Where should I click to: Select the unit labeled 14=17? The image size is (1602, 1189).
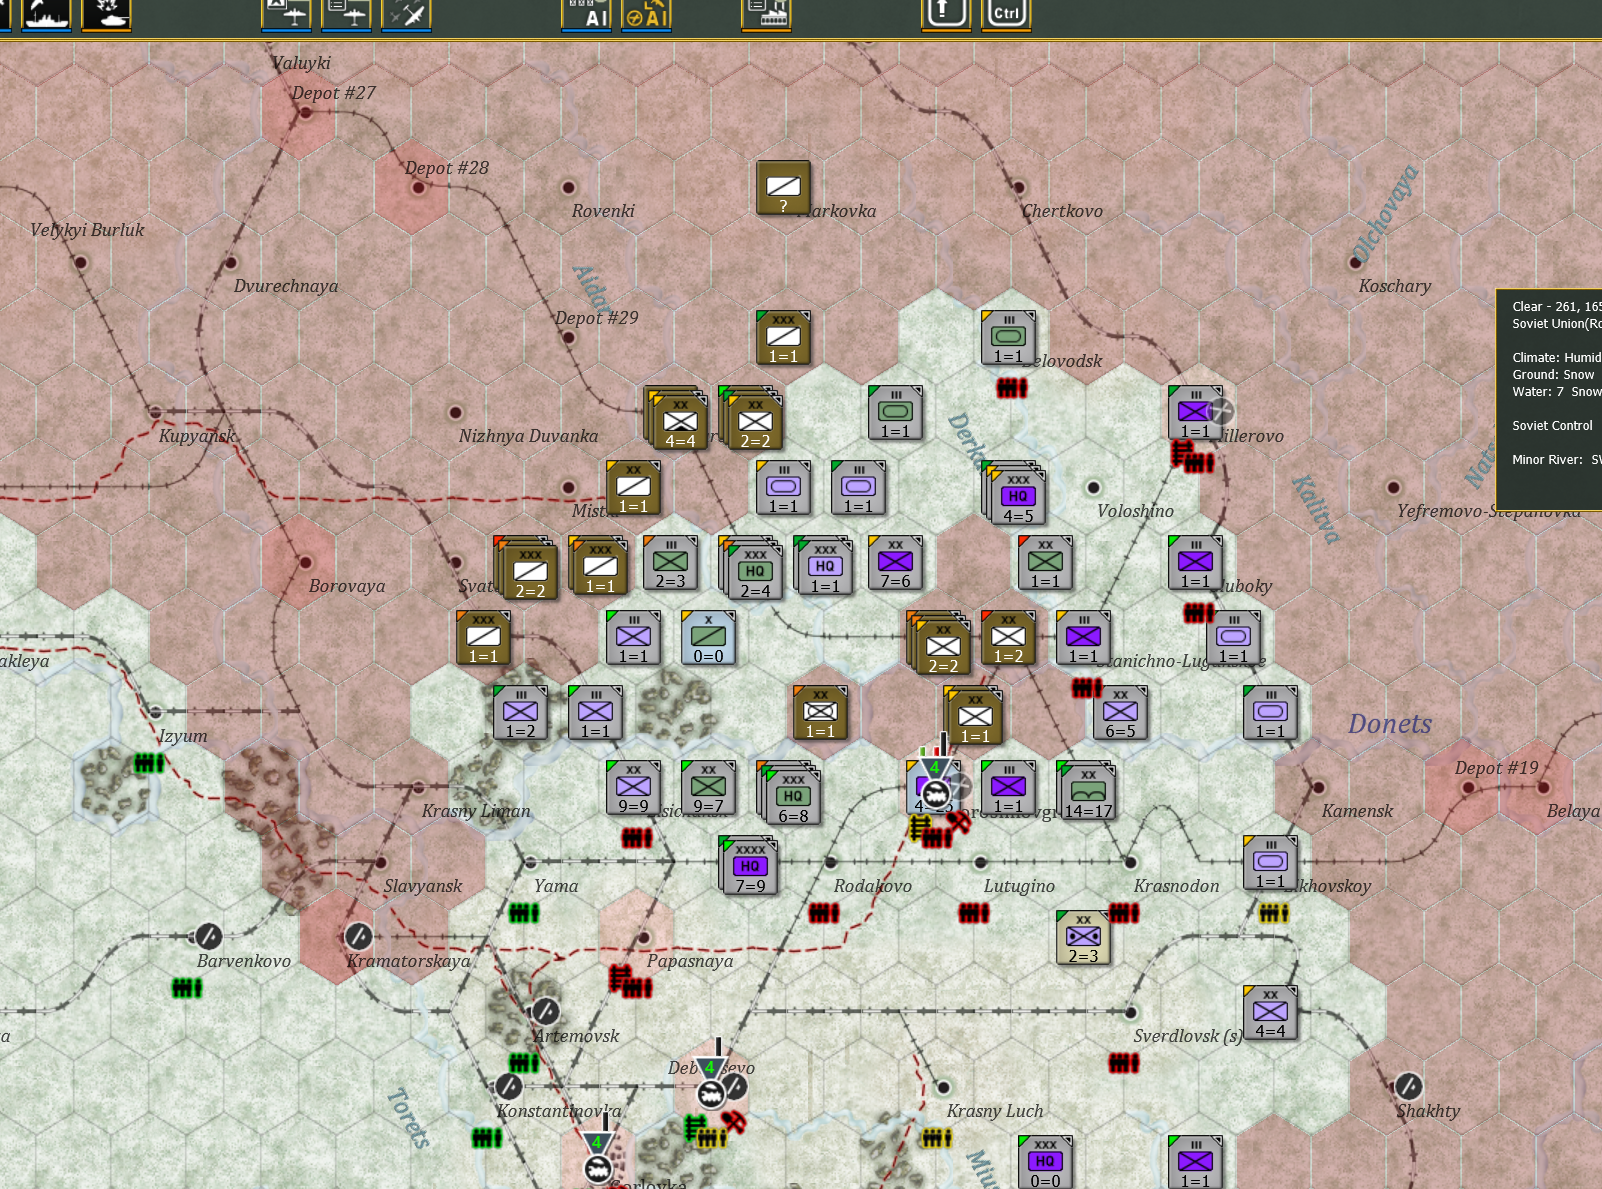click(x=1088, y=790)
